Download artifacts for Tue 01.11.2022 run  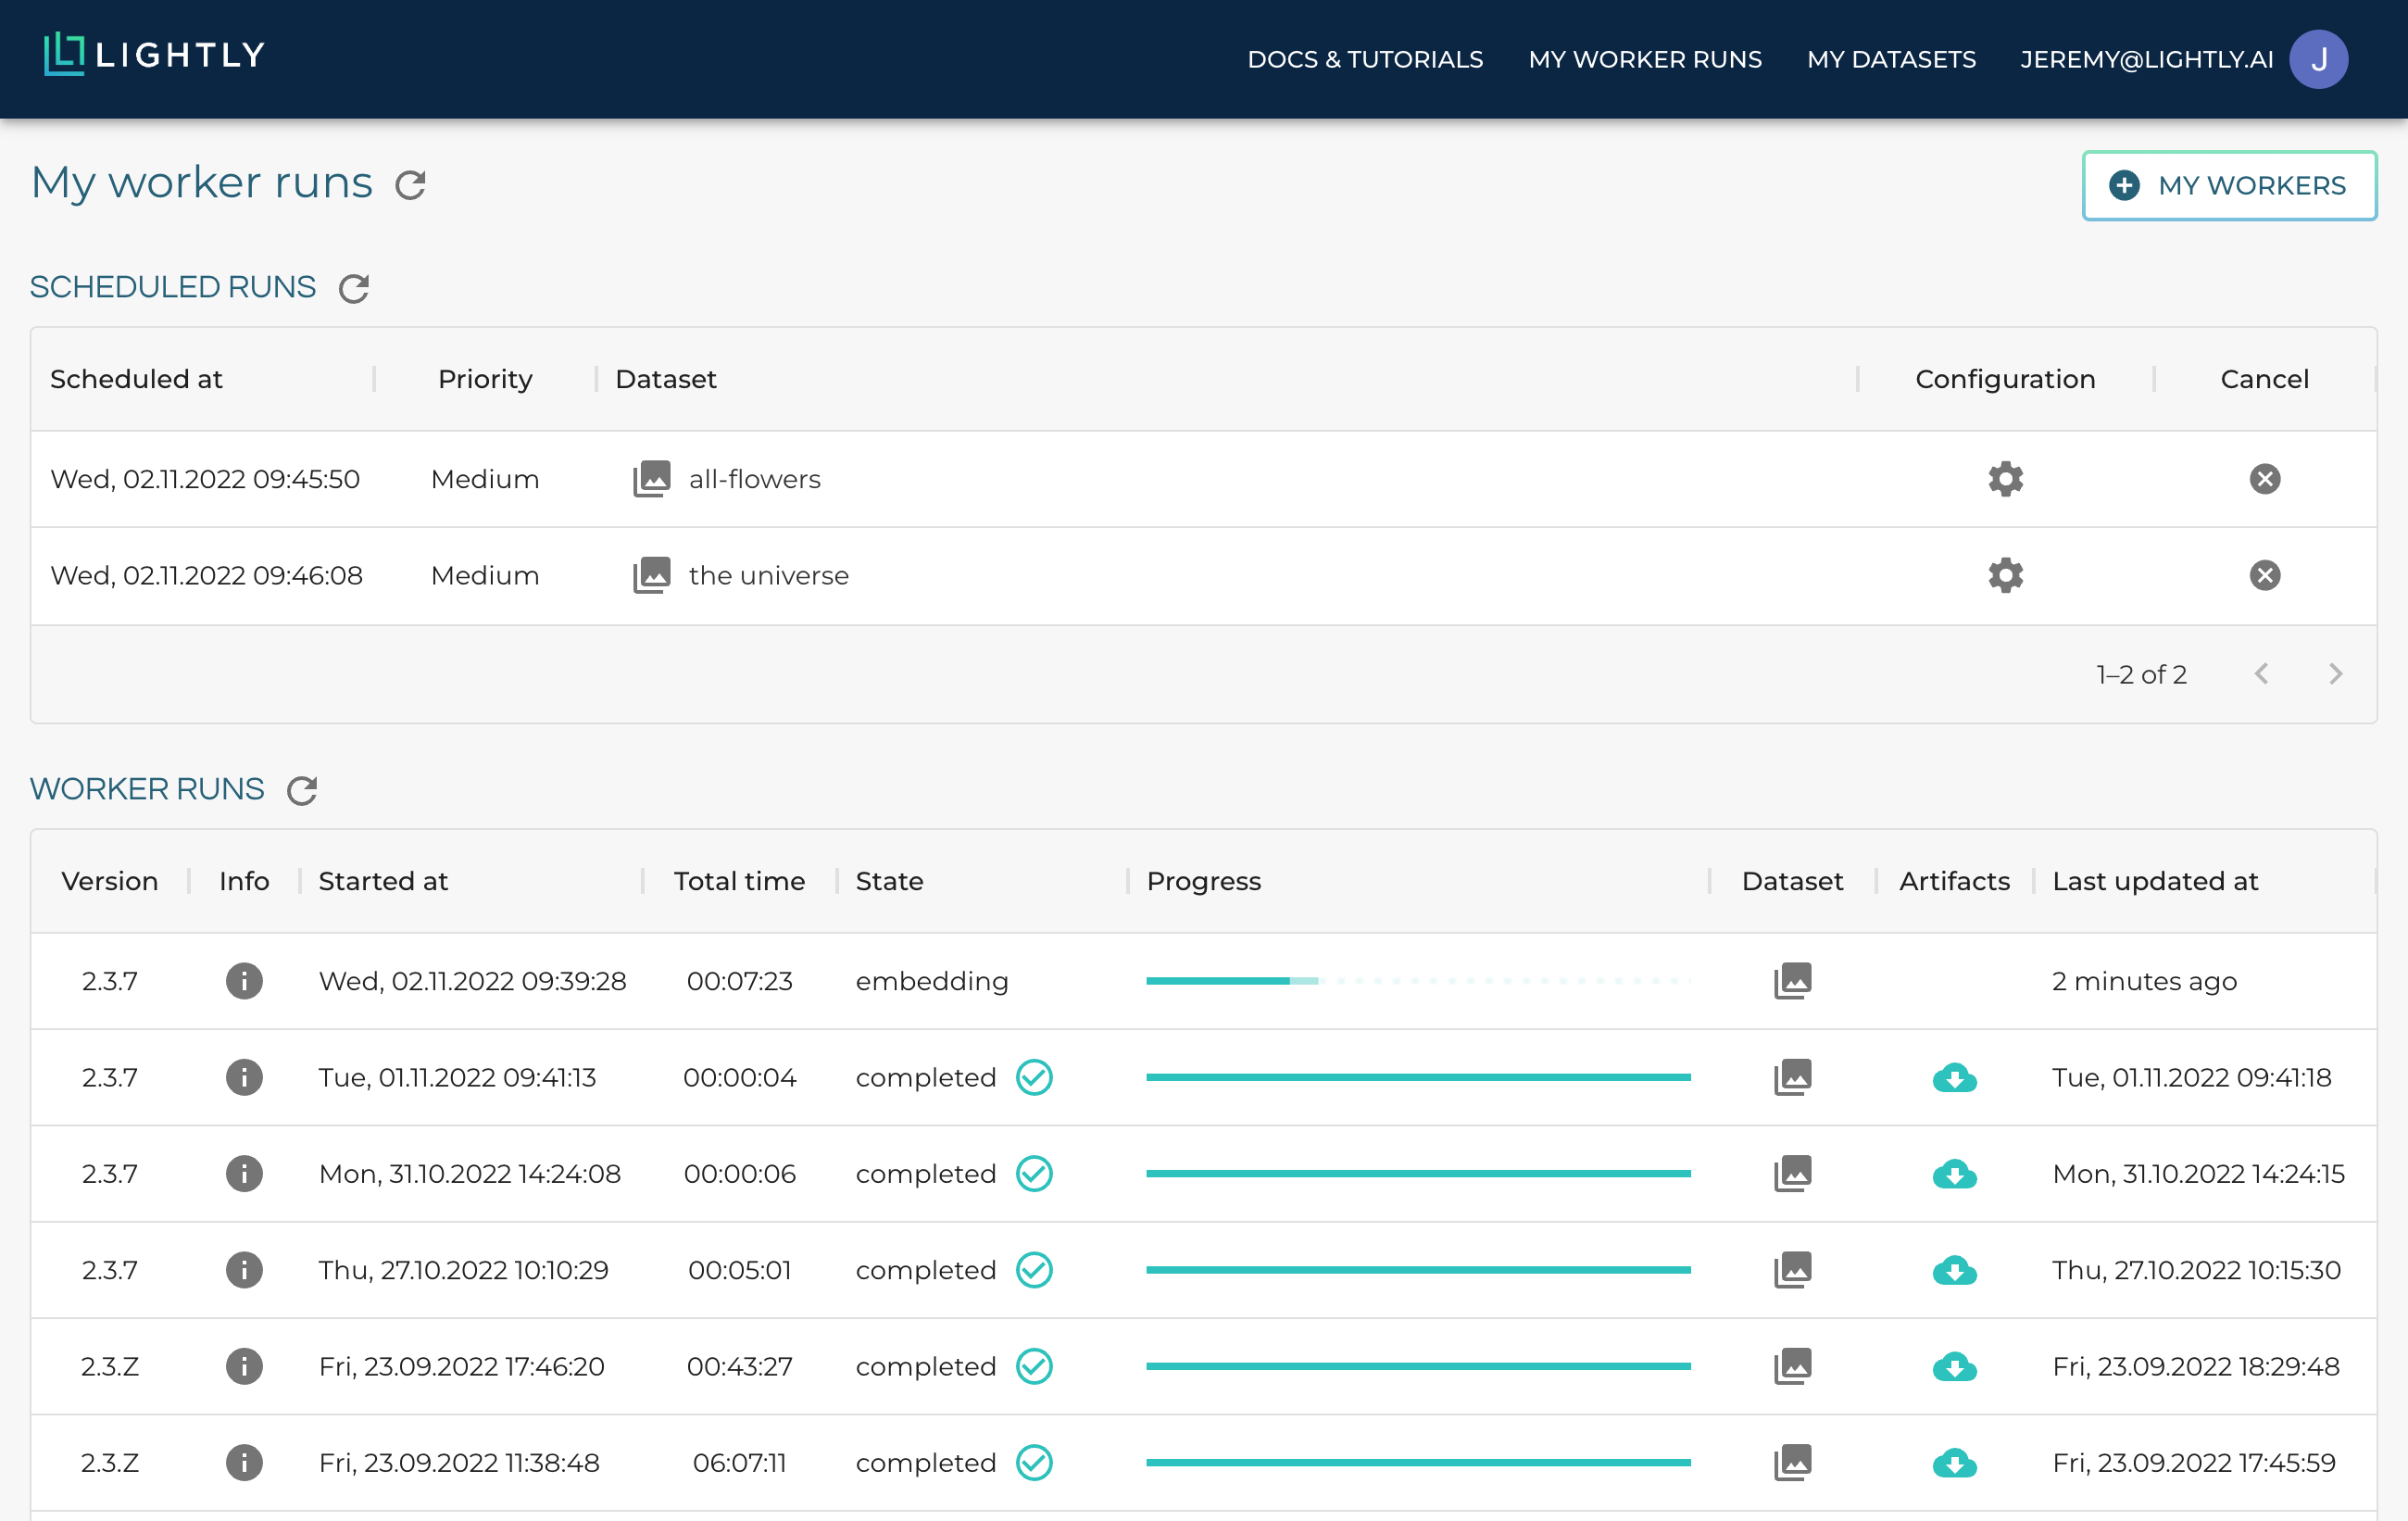(1954, 1078)
